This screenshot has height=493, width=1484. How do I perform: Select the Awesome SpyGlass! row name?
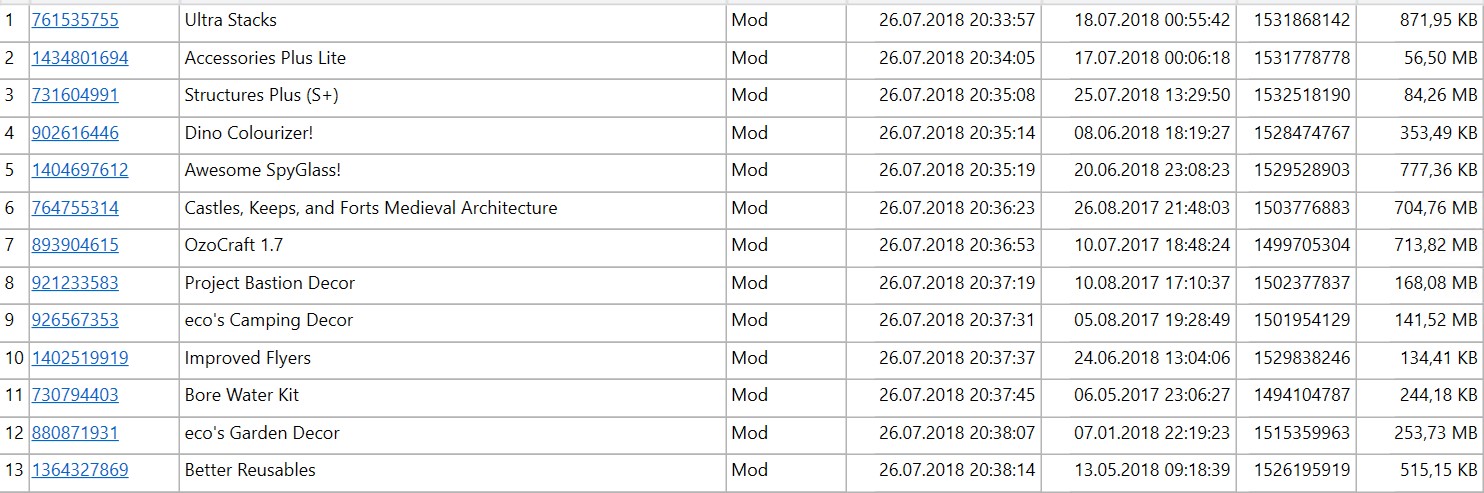(x=452, y=170)
